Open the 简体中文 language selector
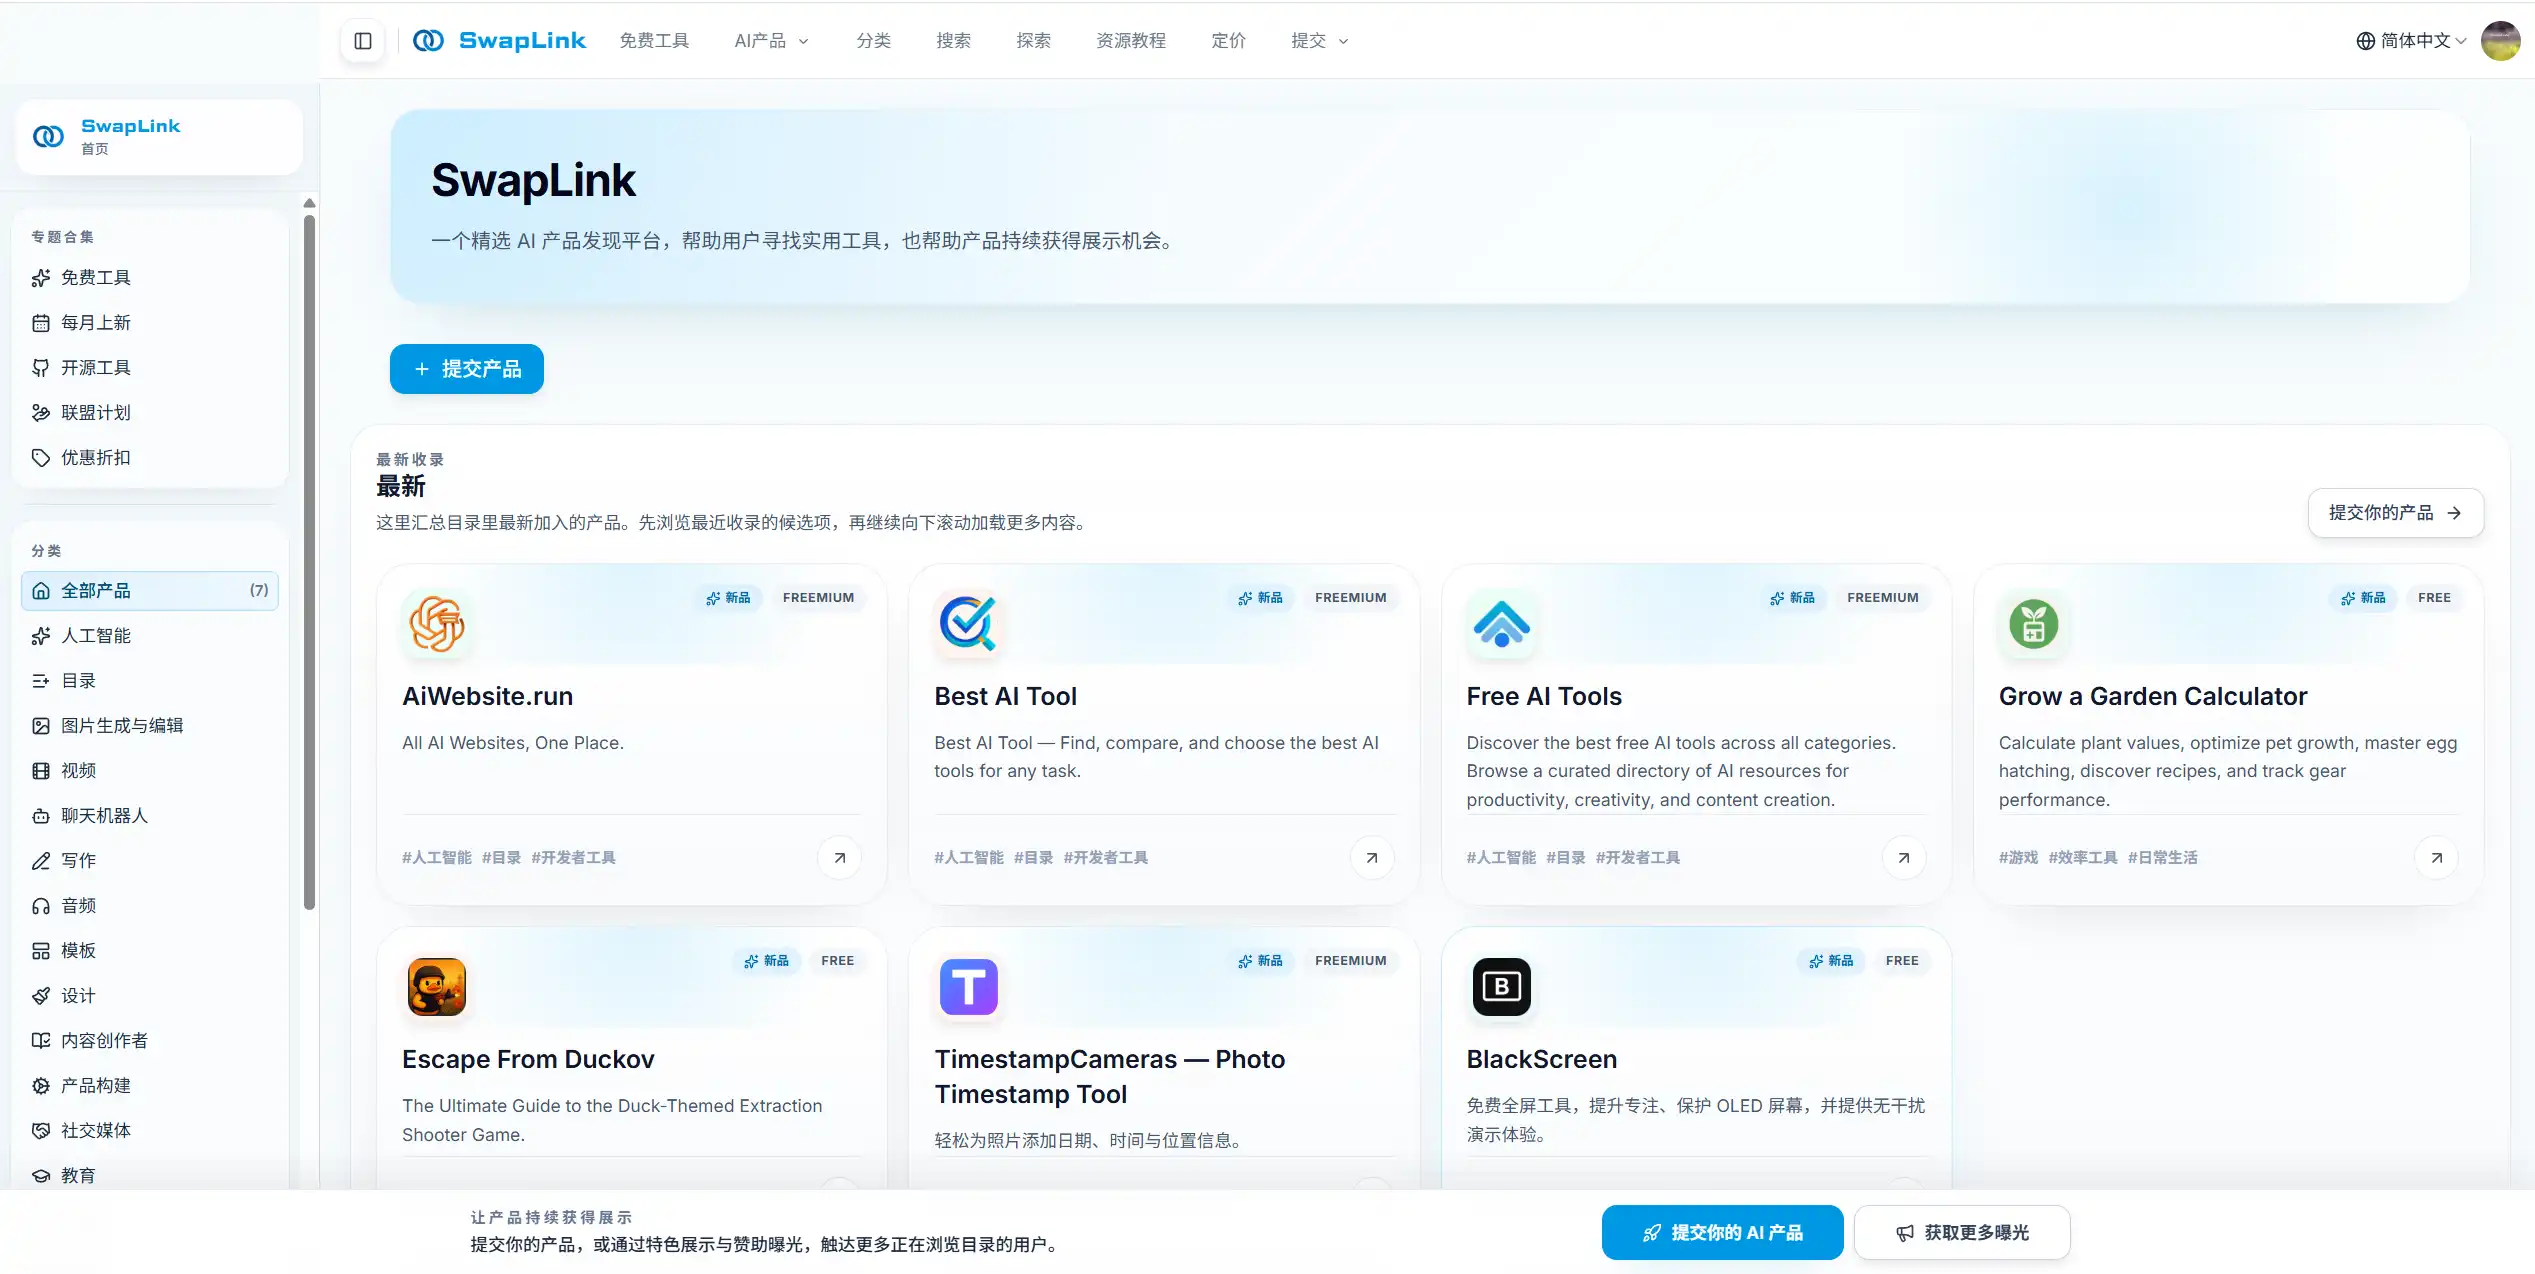This screenshot has width=2535, height=1274. point(2412,41)
